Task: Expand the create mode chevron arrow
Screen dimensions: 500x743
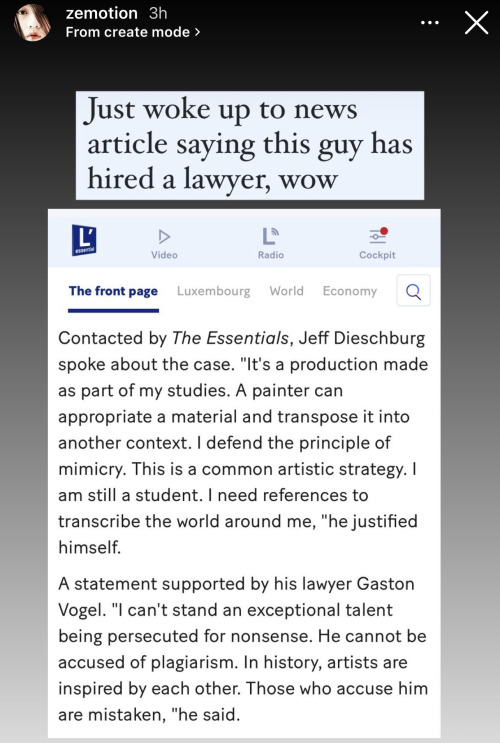Action: pos(197,32)
